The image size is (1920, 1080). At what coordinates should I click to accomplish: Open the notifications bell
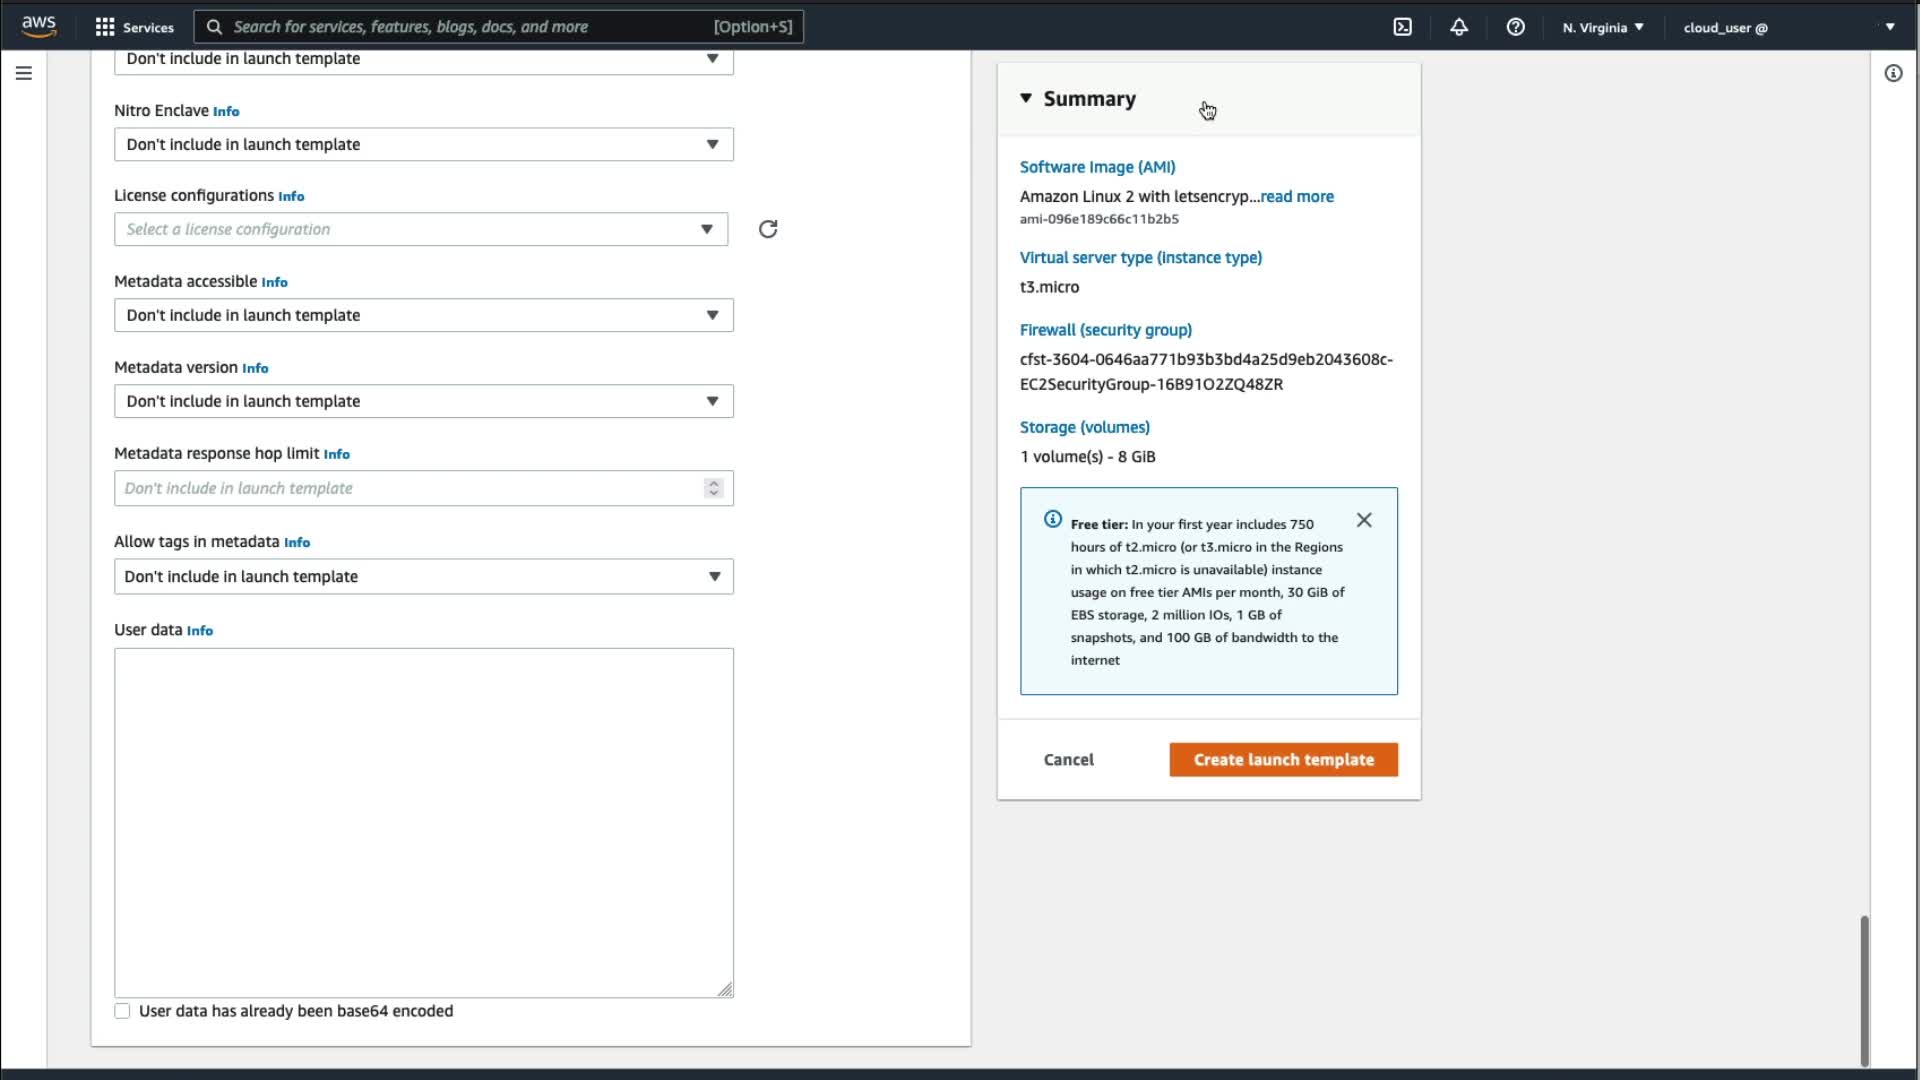pyautogui.click(x=1459, y=27)
